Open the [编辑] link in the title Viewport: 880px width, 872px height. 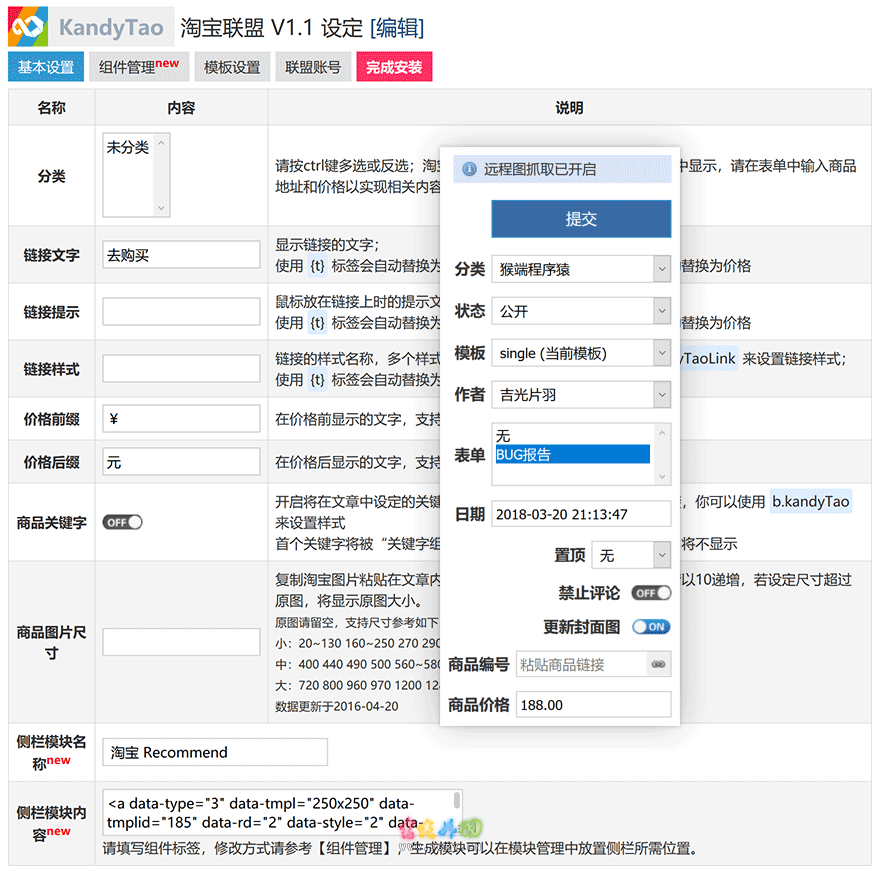tap(397, 27)
